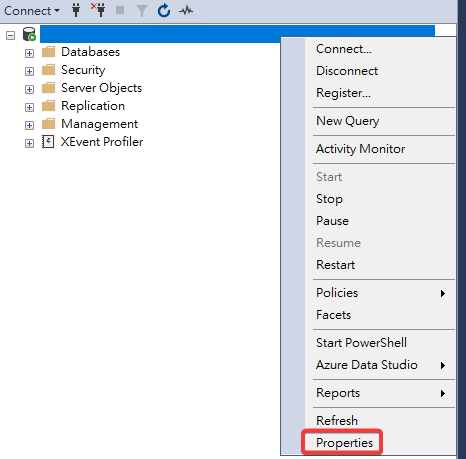This screenshot has height=459, width=466.
Task: Select Properties in the context menu
Action: click(x=344, y=443)
